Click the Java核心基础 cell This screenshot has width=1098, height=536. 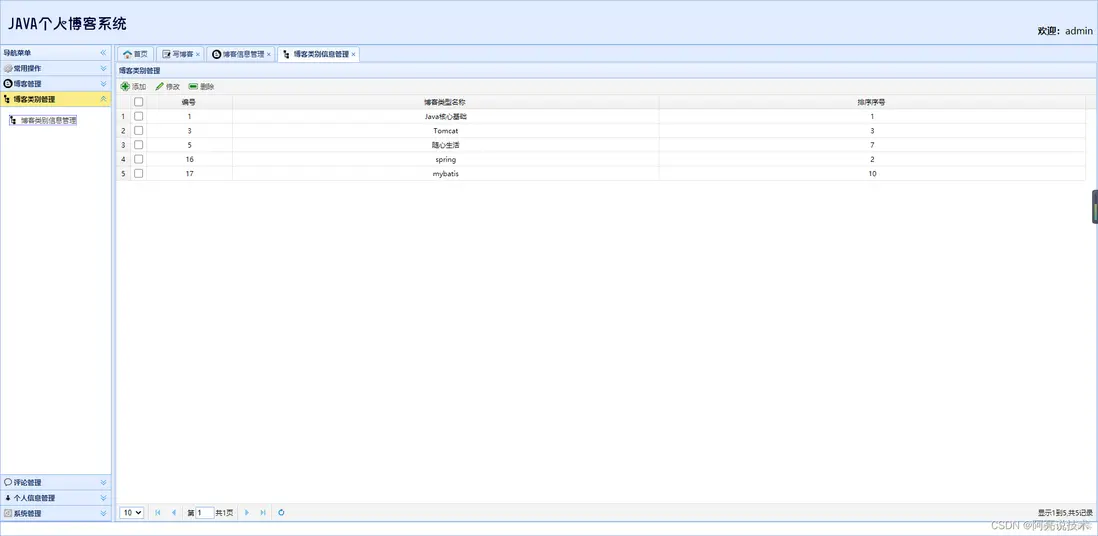coord(445,116)
